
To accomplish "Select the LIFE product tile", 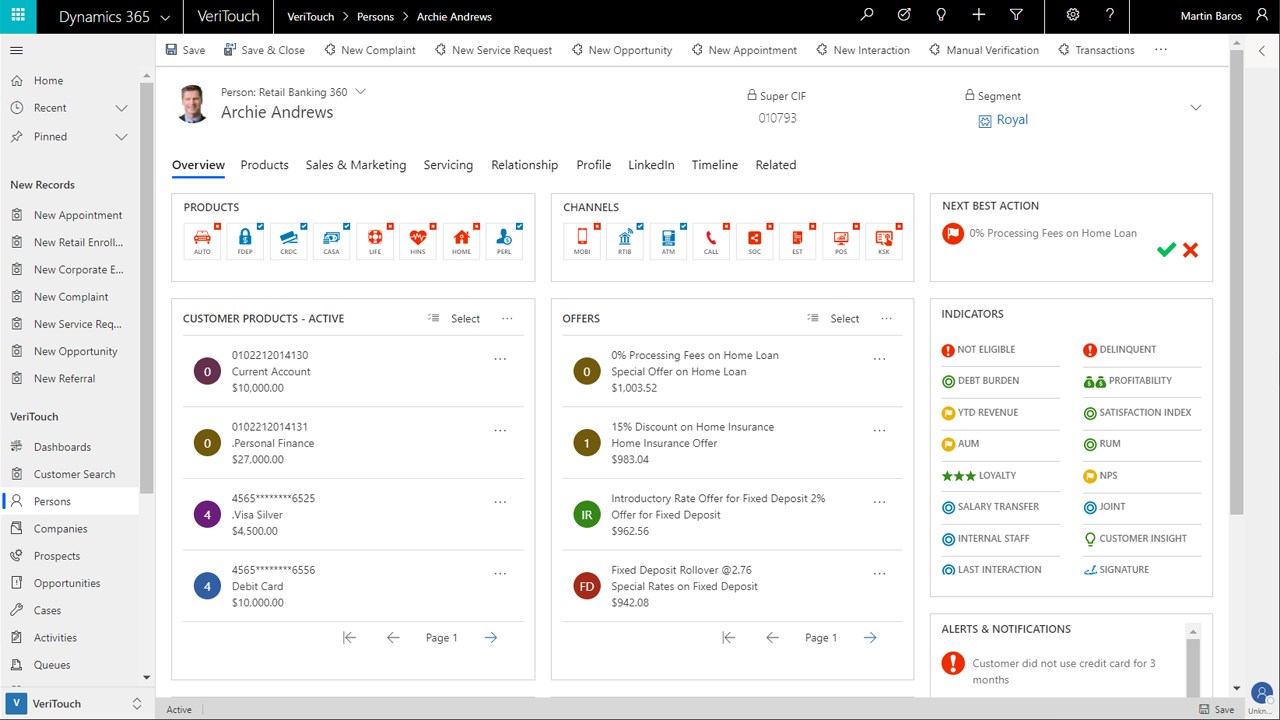I will click(375, 240).
